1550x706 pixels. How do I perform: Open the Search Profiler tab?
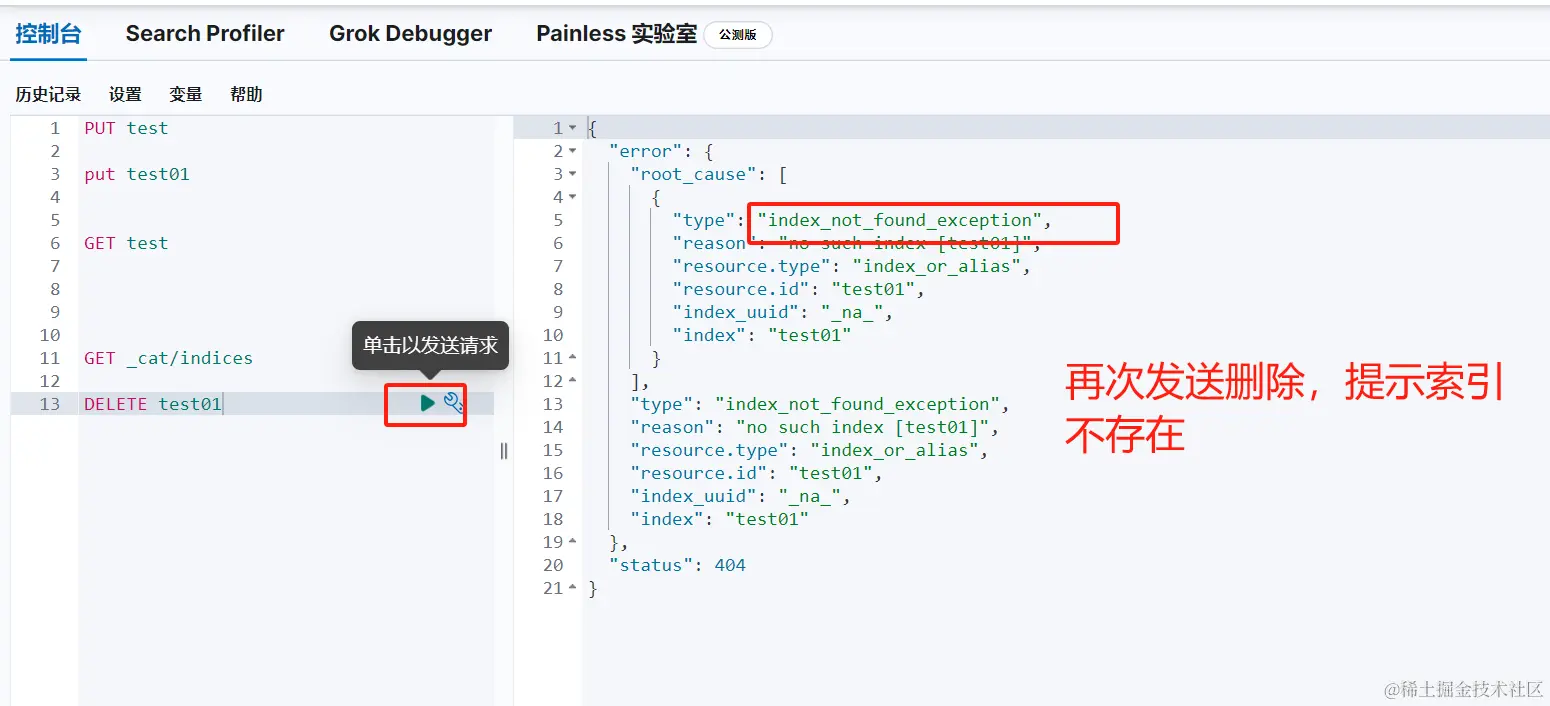[x=205, y=33]
